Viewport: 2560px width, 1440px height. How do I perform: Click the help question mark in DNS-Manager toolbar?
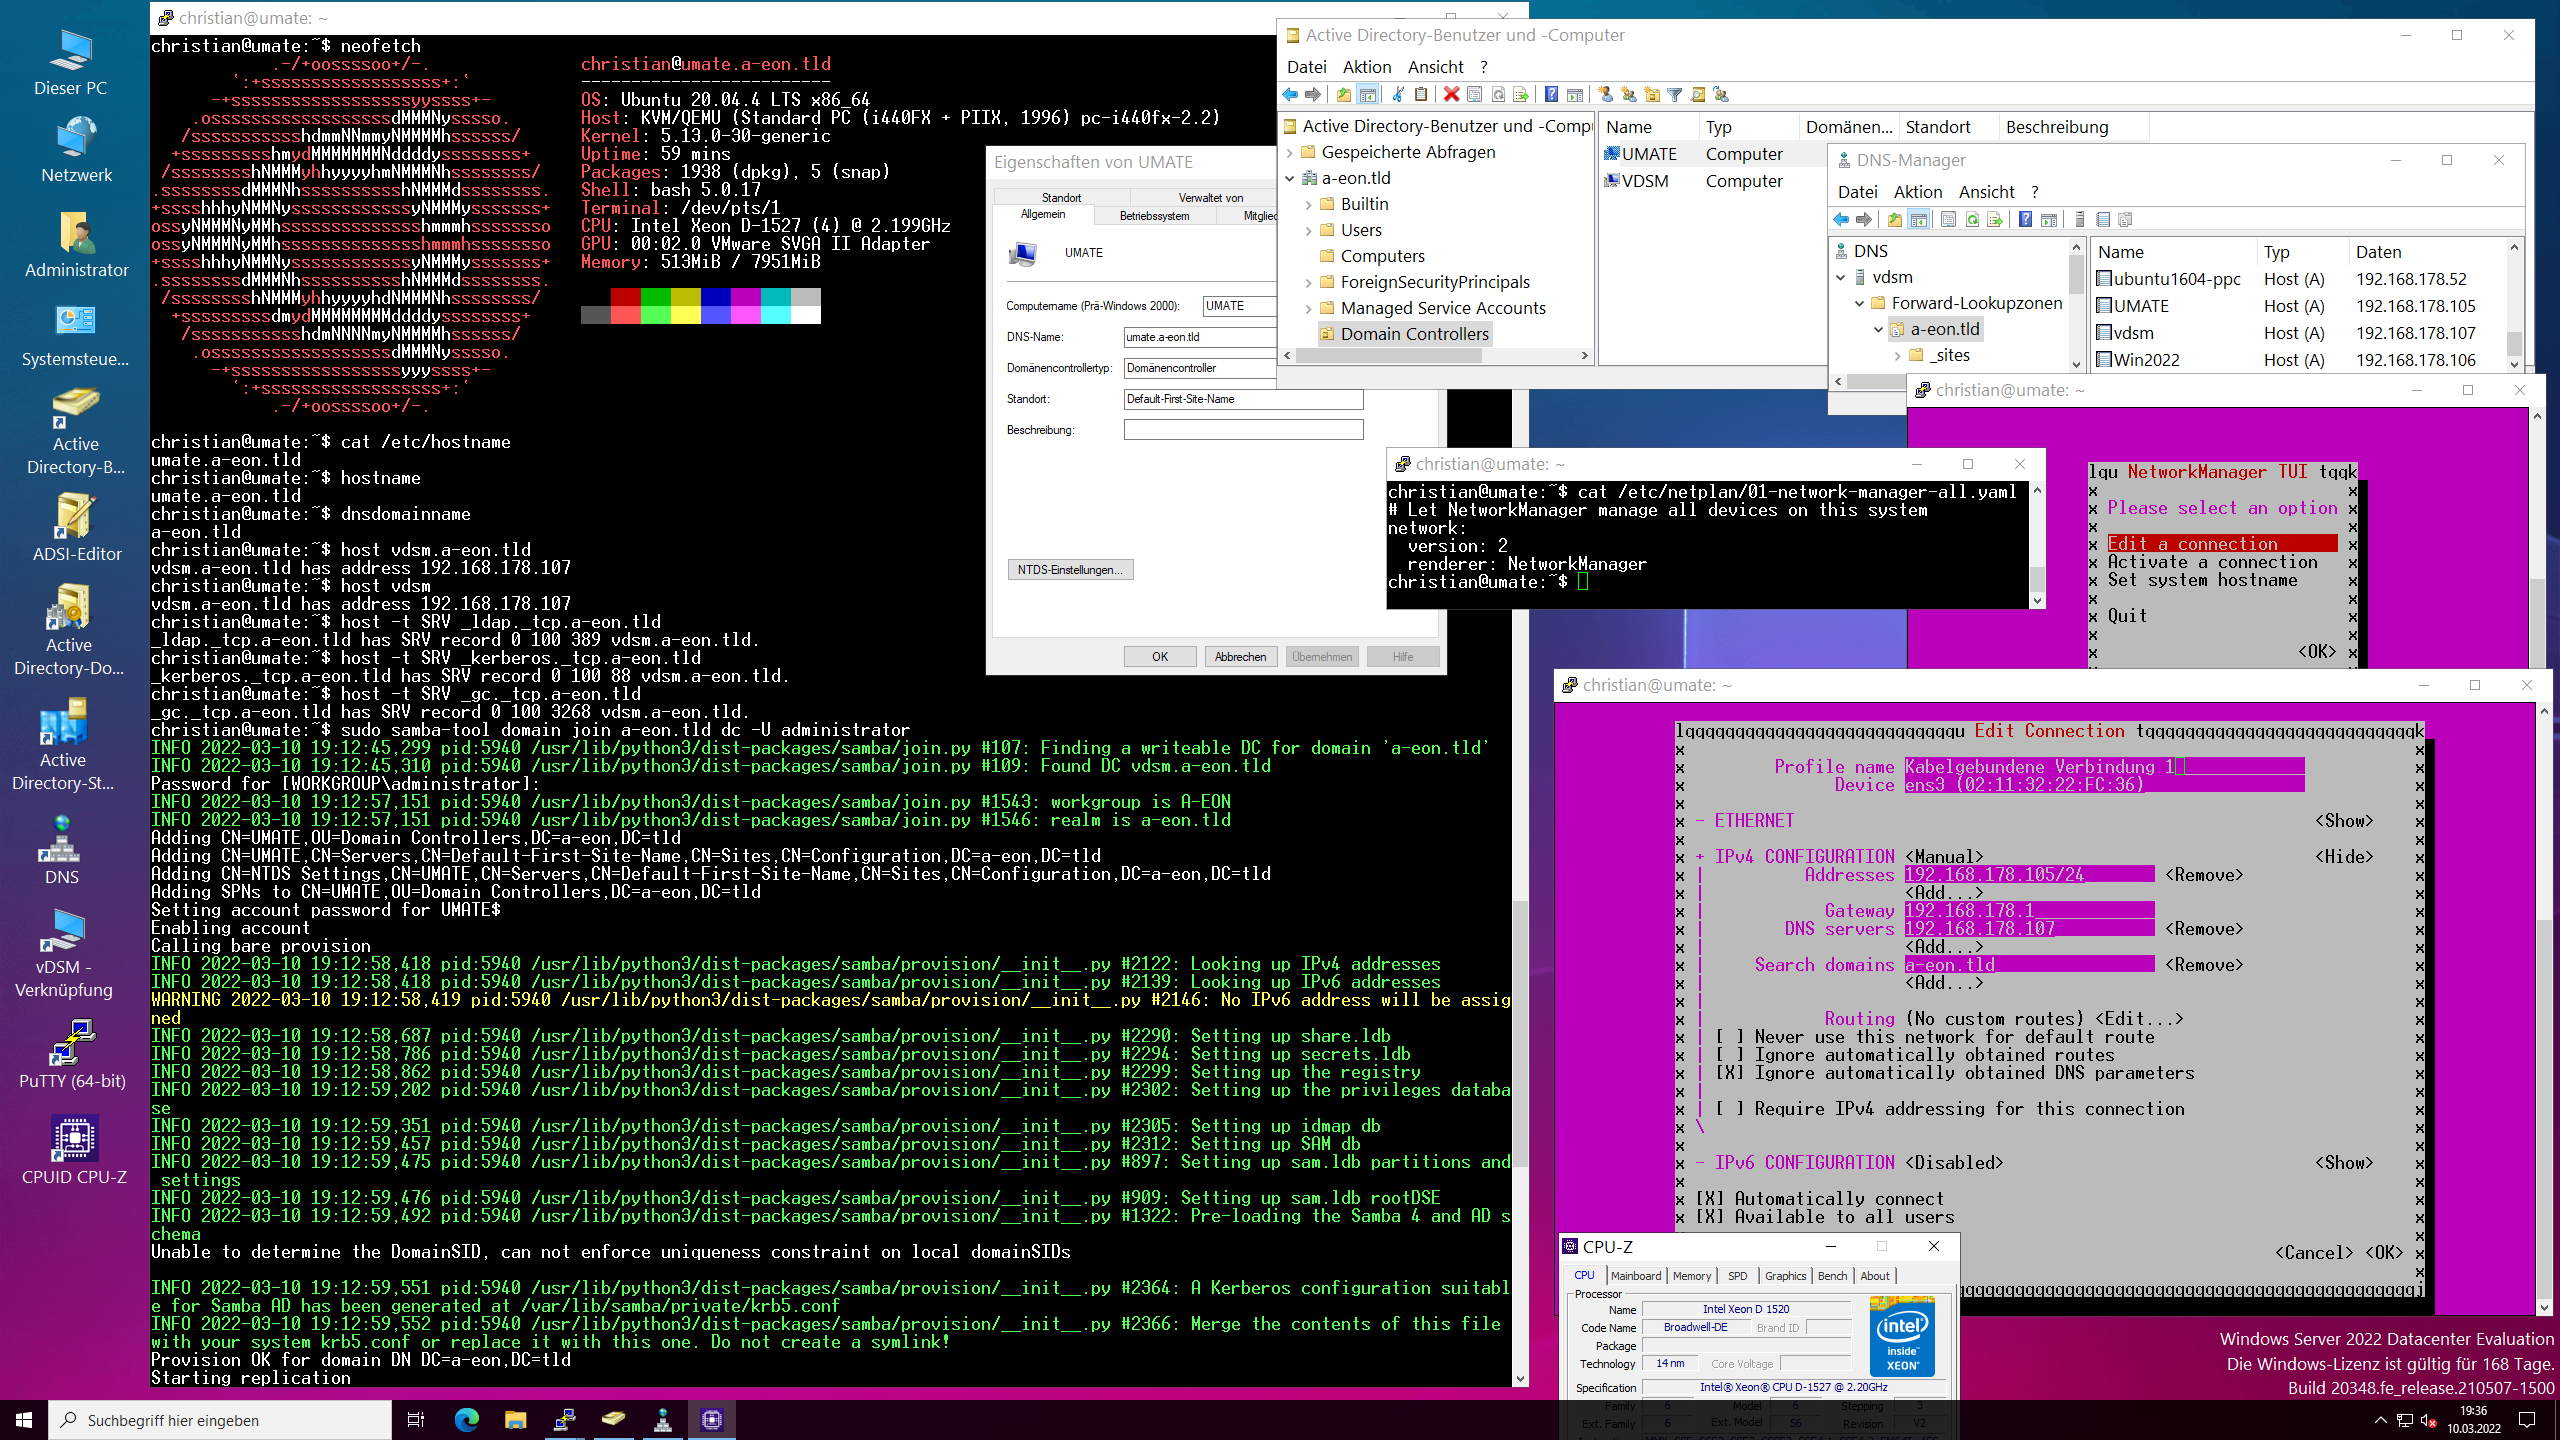tap(2025, 219)
